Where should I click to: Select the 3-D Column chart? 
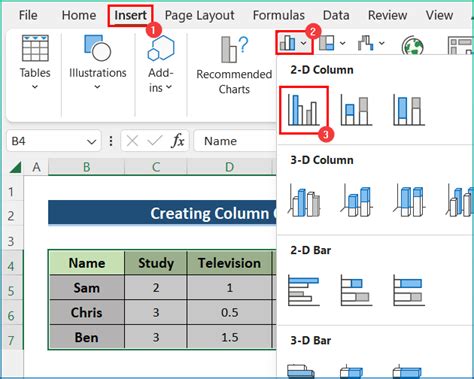460,201
